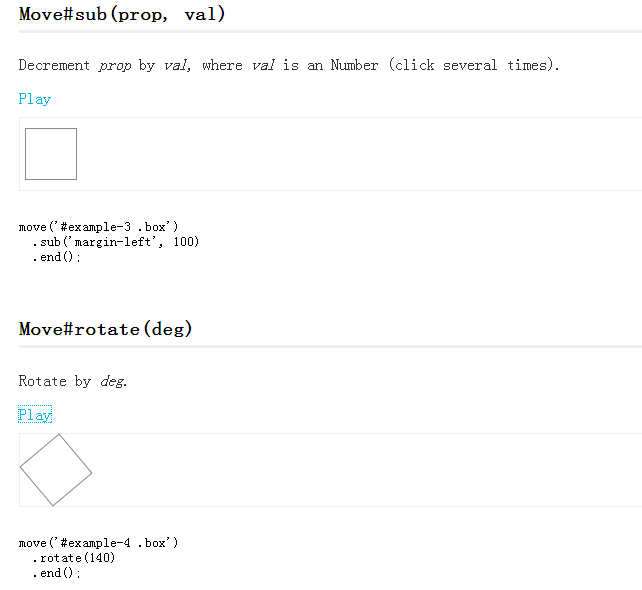Viewport: 642px width, 590px height.
Task: Click the "(click several times)" text
Action: pos(474,65)
